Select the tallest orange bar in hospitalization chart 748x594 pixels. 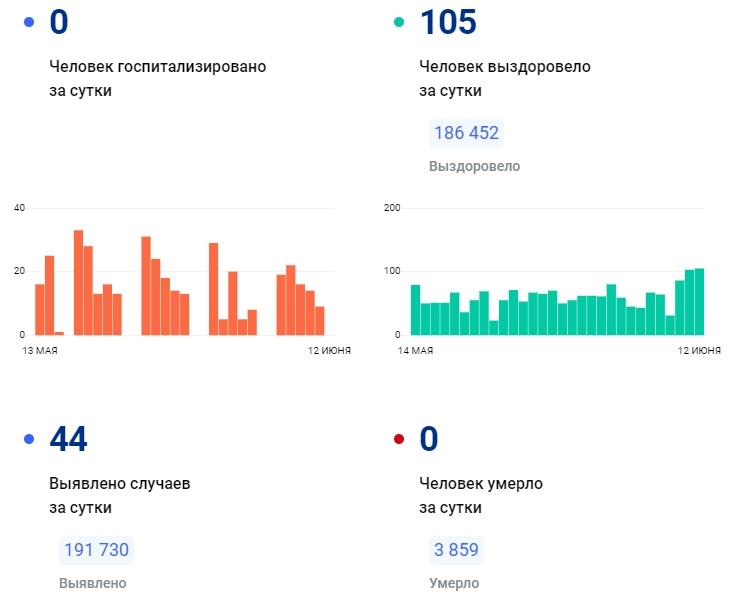pos(78,282)
